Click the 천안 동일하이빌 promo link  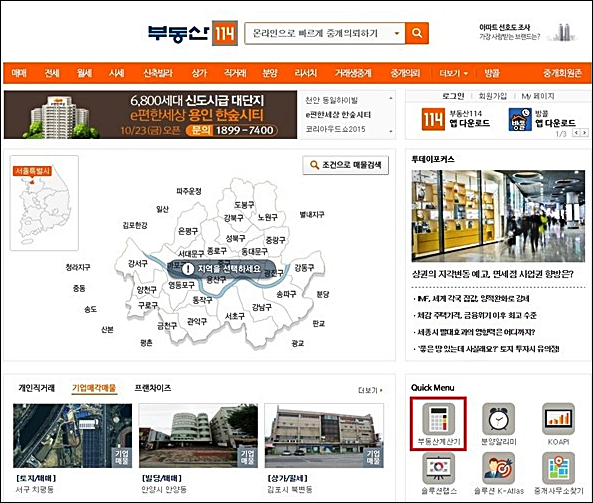pos(331,100)
